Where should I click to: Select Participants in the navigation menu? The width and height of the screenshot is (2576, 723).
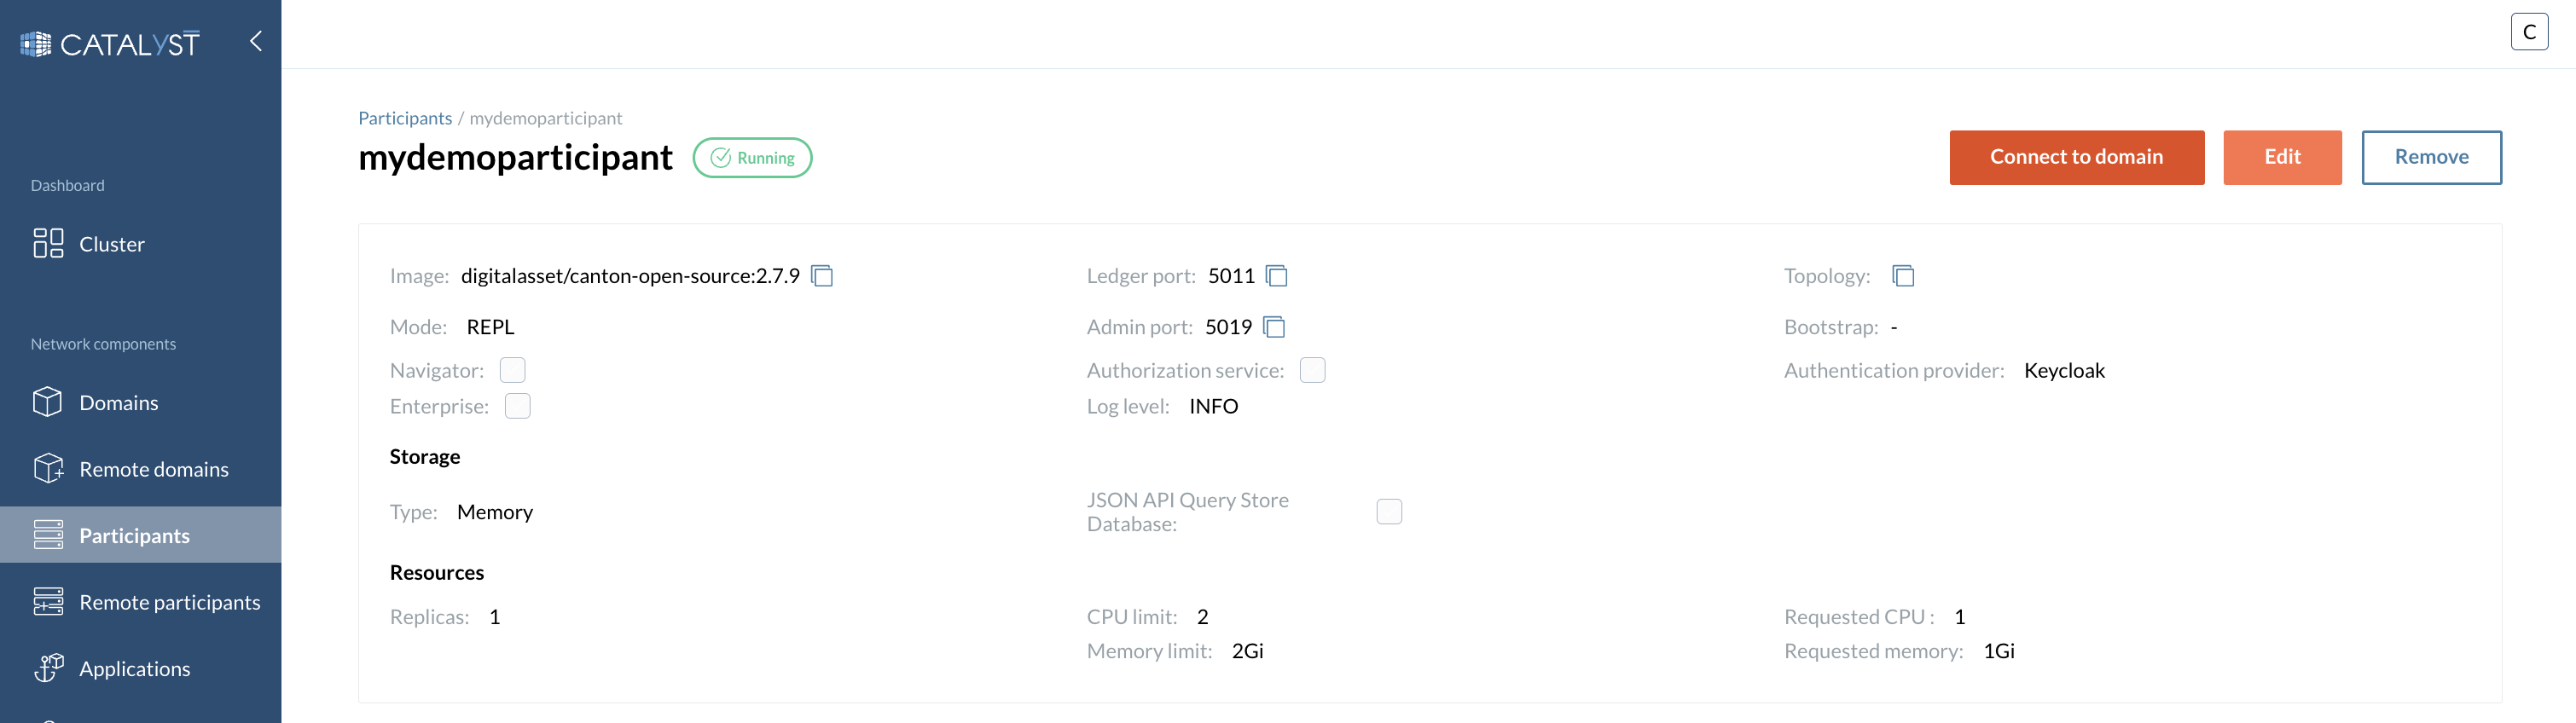135,534
